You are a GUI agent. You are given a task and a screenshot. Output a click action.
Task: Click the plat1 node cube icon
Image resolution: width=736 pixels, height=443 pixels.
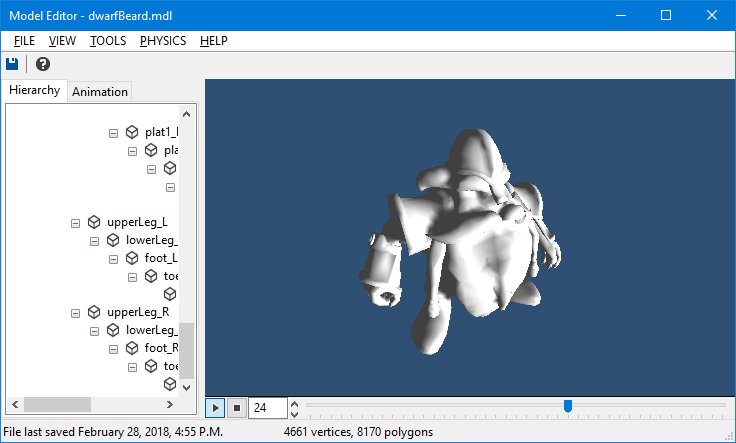(x=131, y=132)
